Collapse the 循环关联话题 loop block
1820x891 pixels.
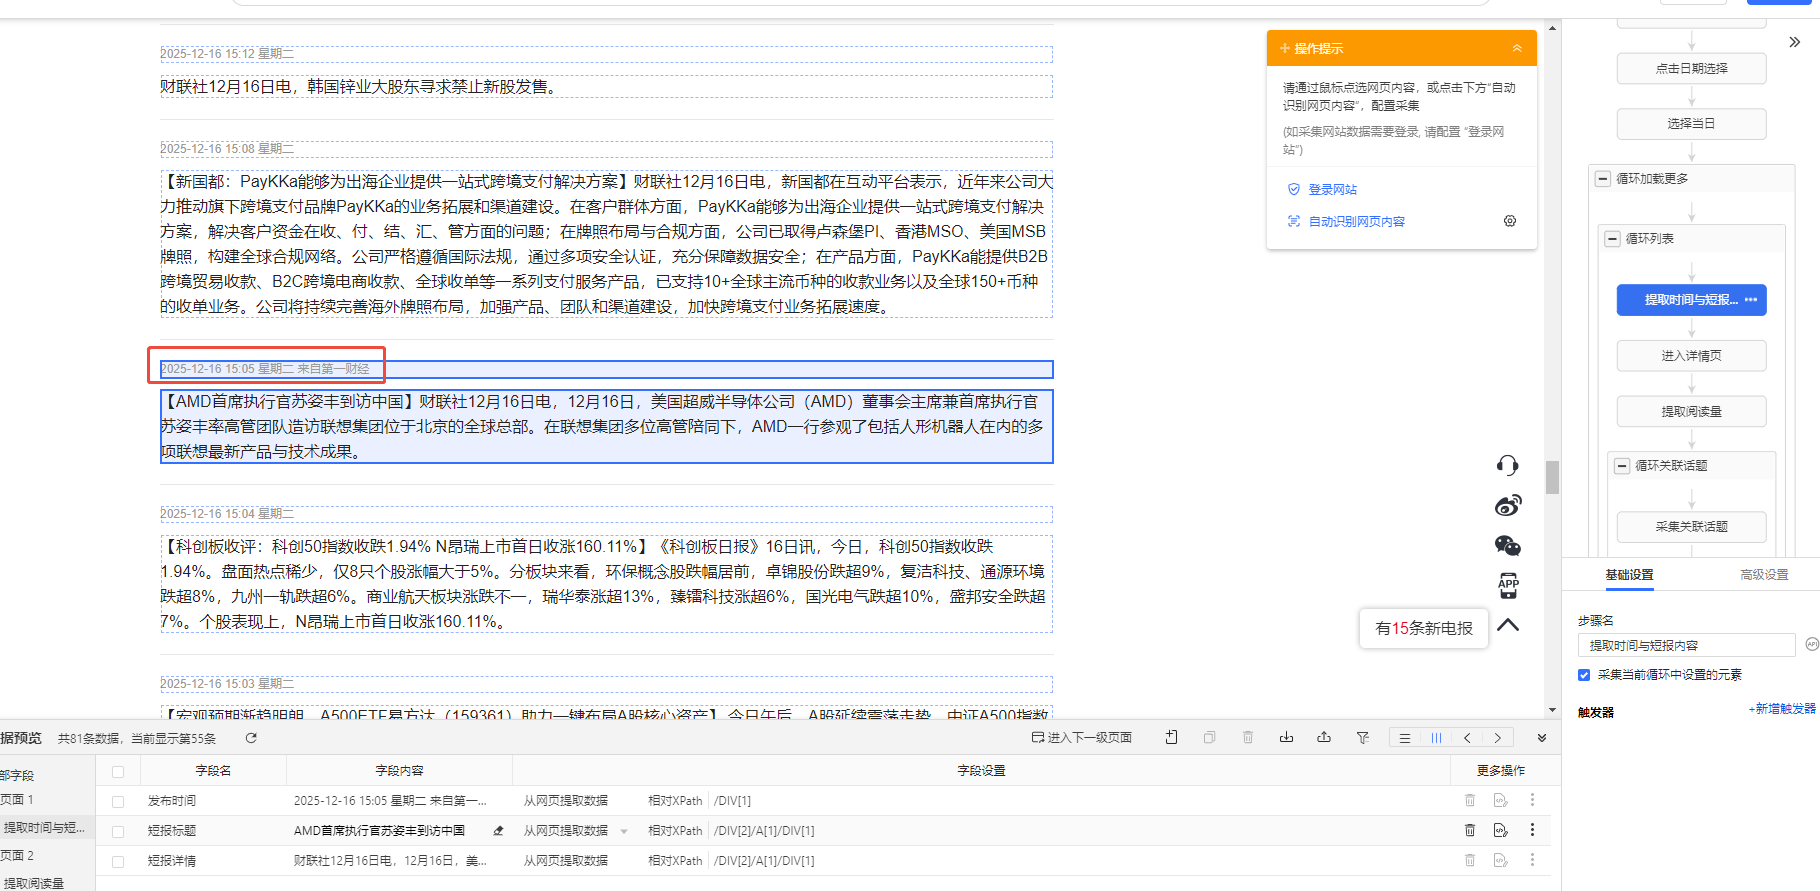pyautogui.click(x=1622, y=466)
